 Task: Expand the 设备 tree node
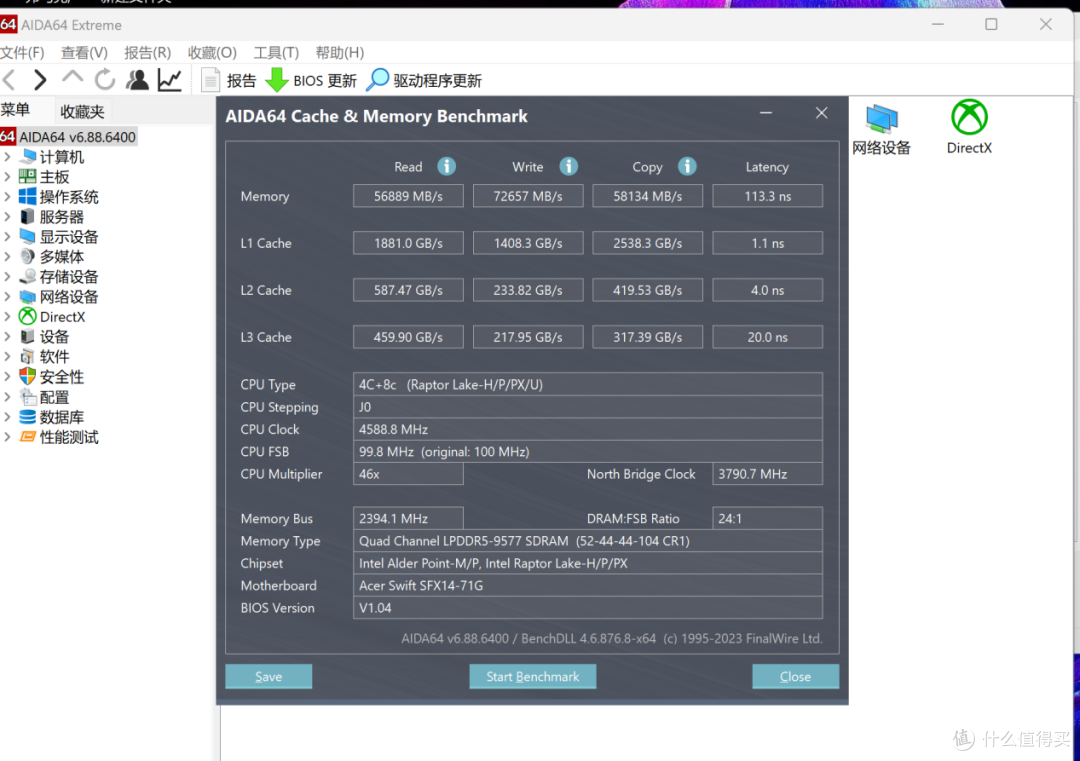click(x=8, y=337)
